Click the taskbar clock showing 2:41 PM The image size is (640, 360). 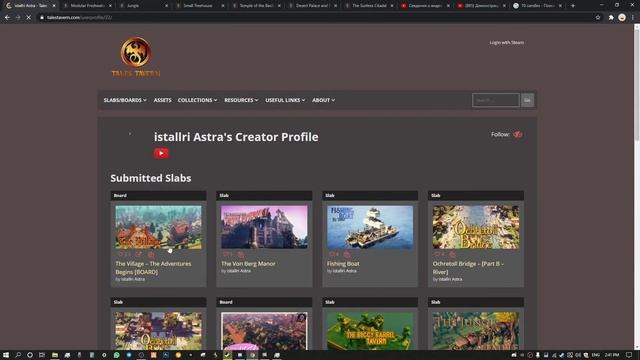click(612, 355)
